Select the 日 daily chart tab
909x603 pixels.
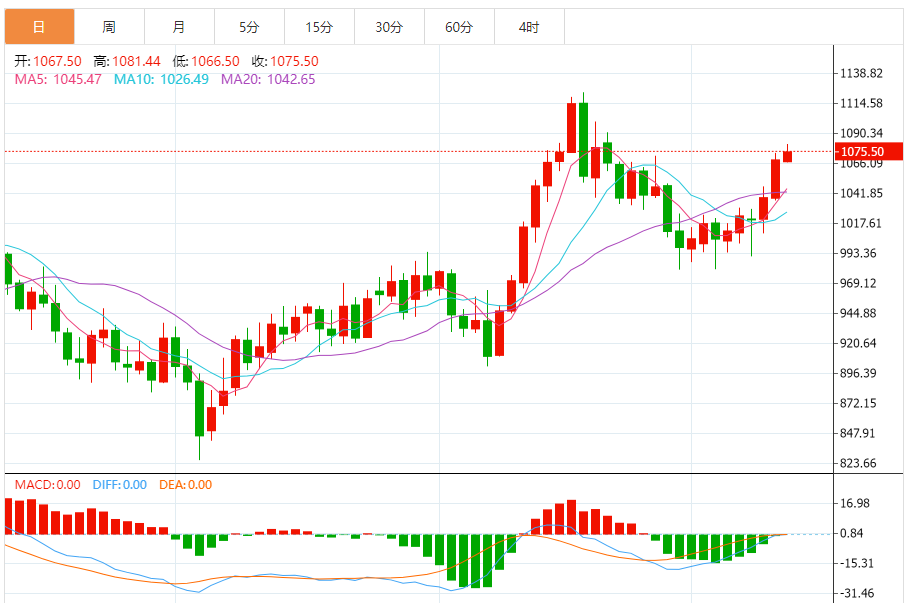pos(39,27)
